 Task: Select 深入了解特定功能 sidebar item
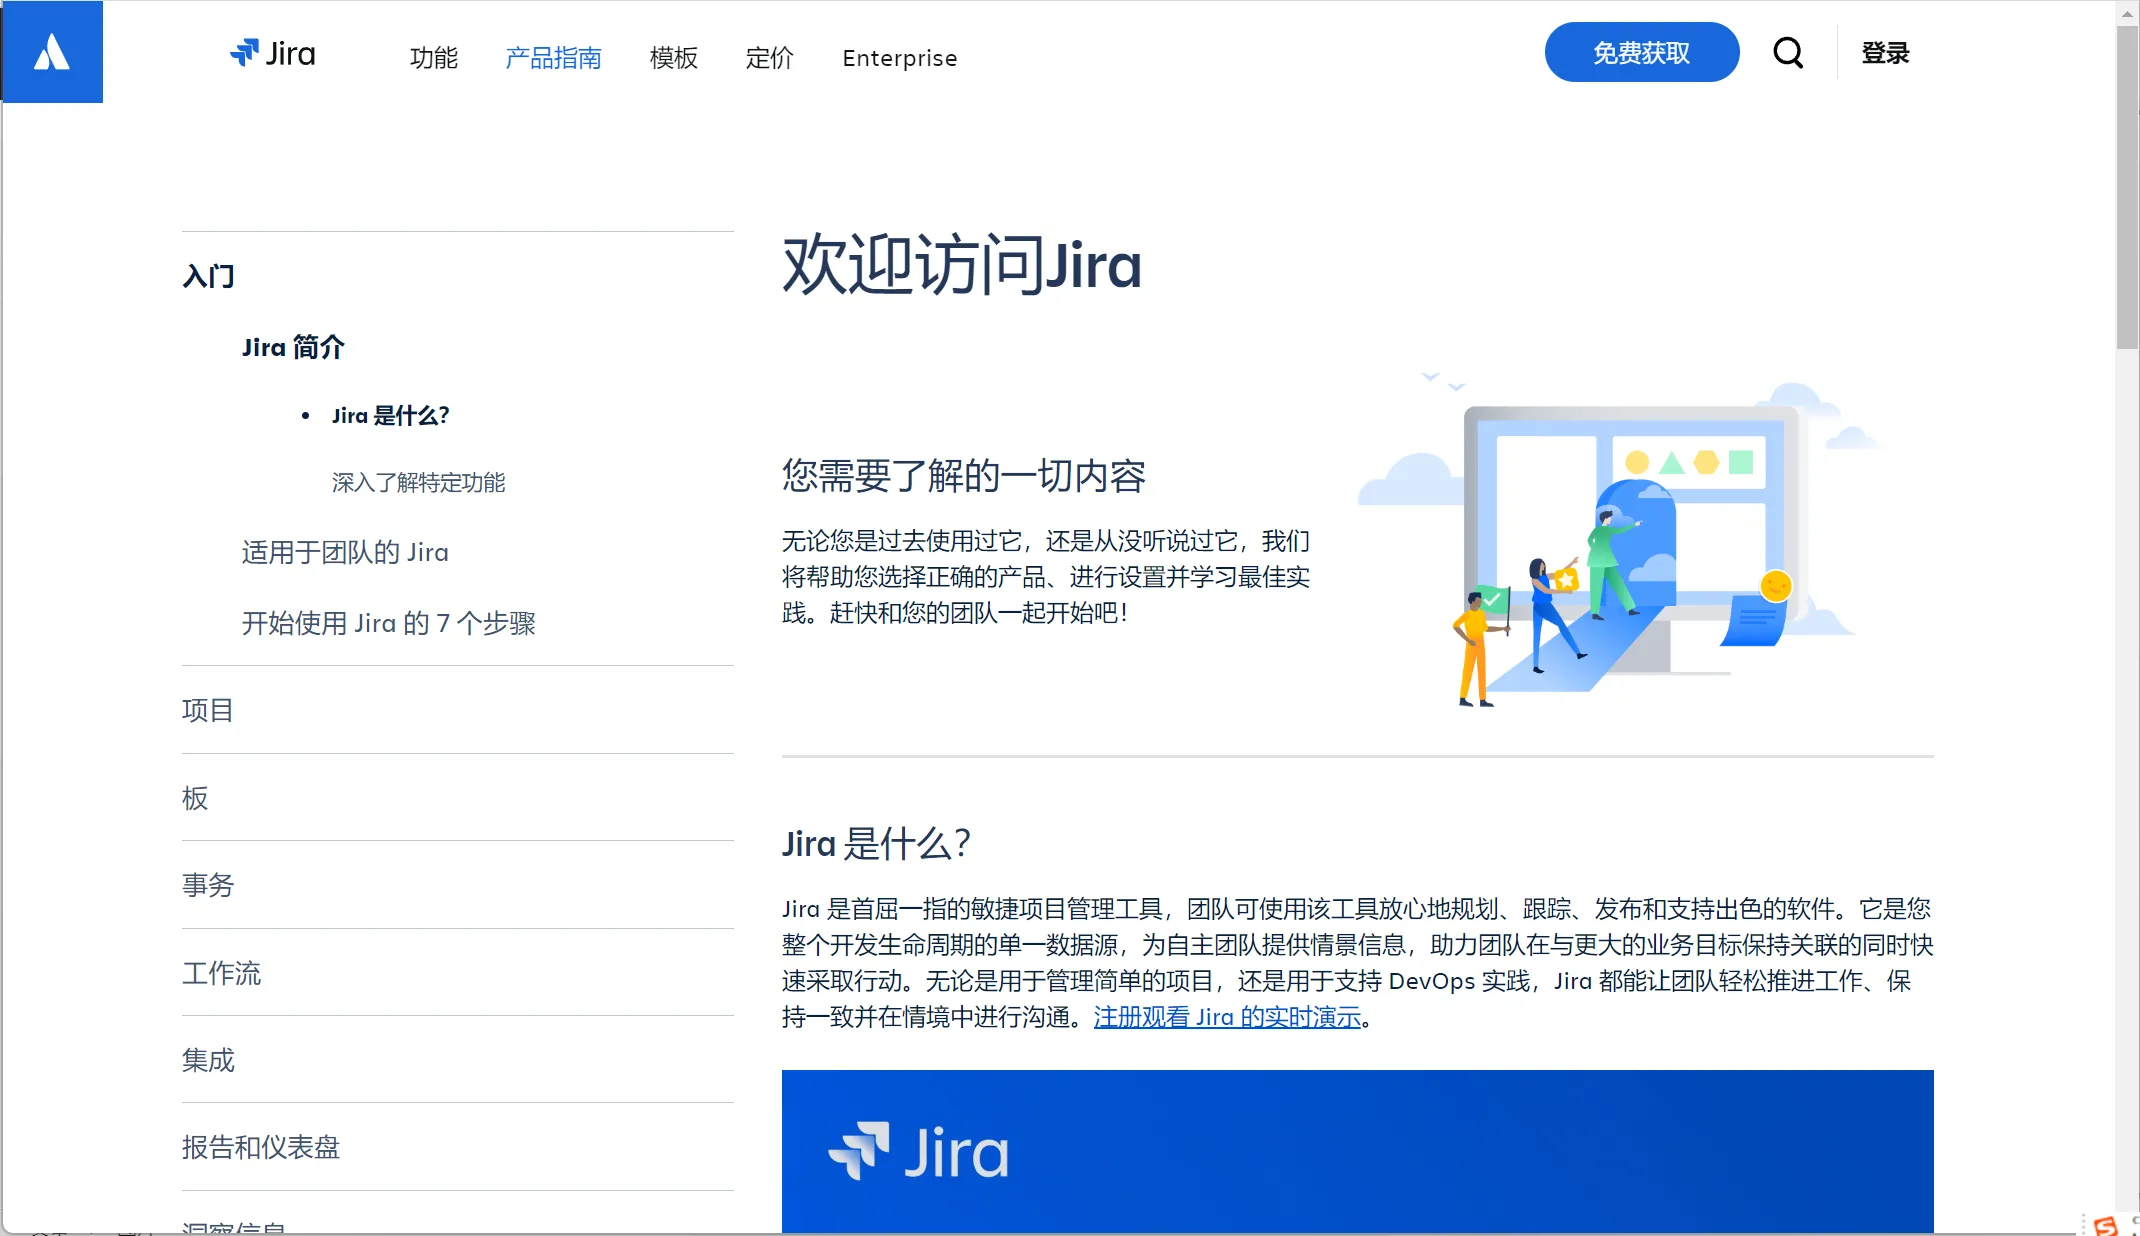(x=418, y=482)
